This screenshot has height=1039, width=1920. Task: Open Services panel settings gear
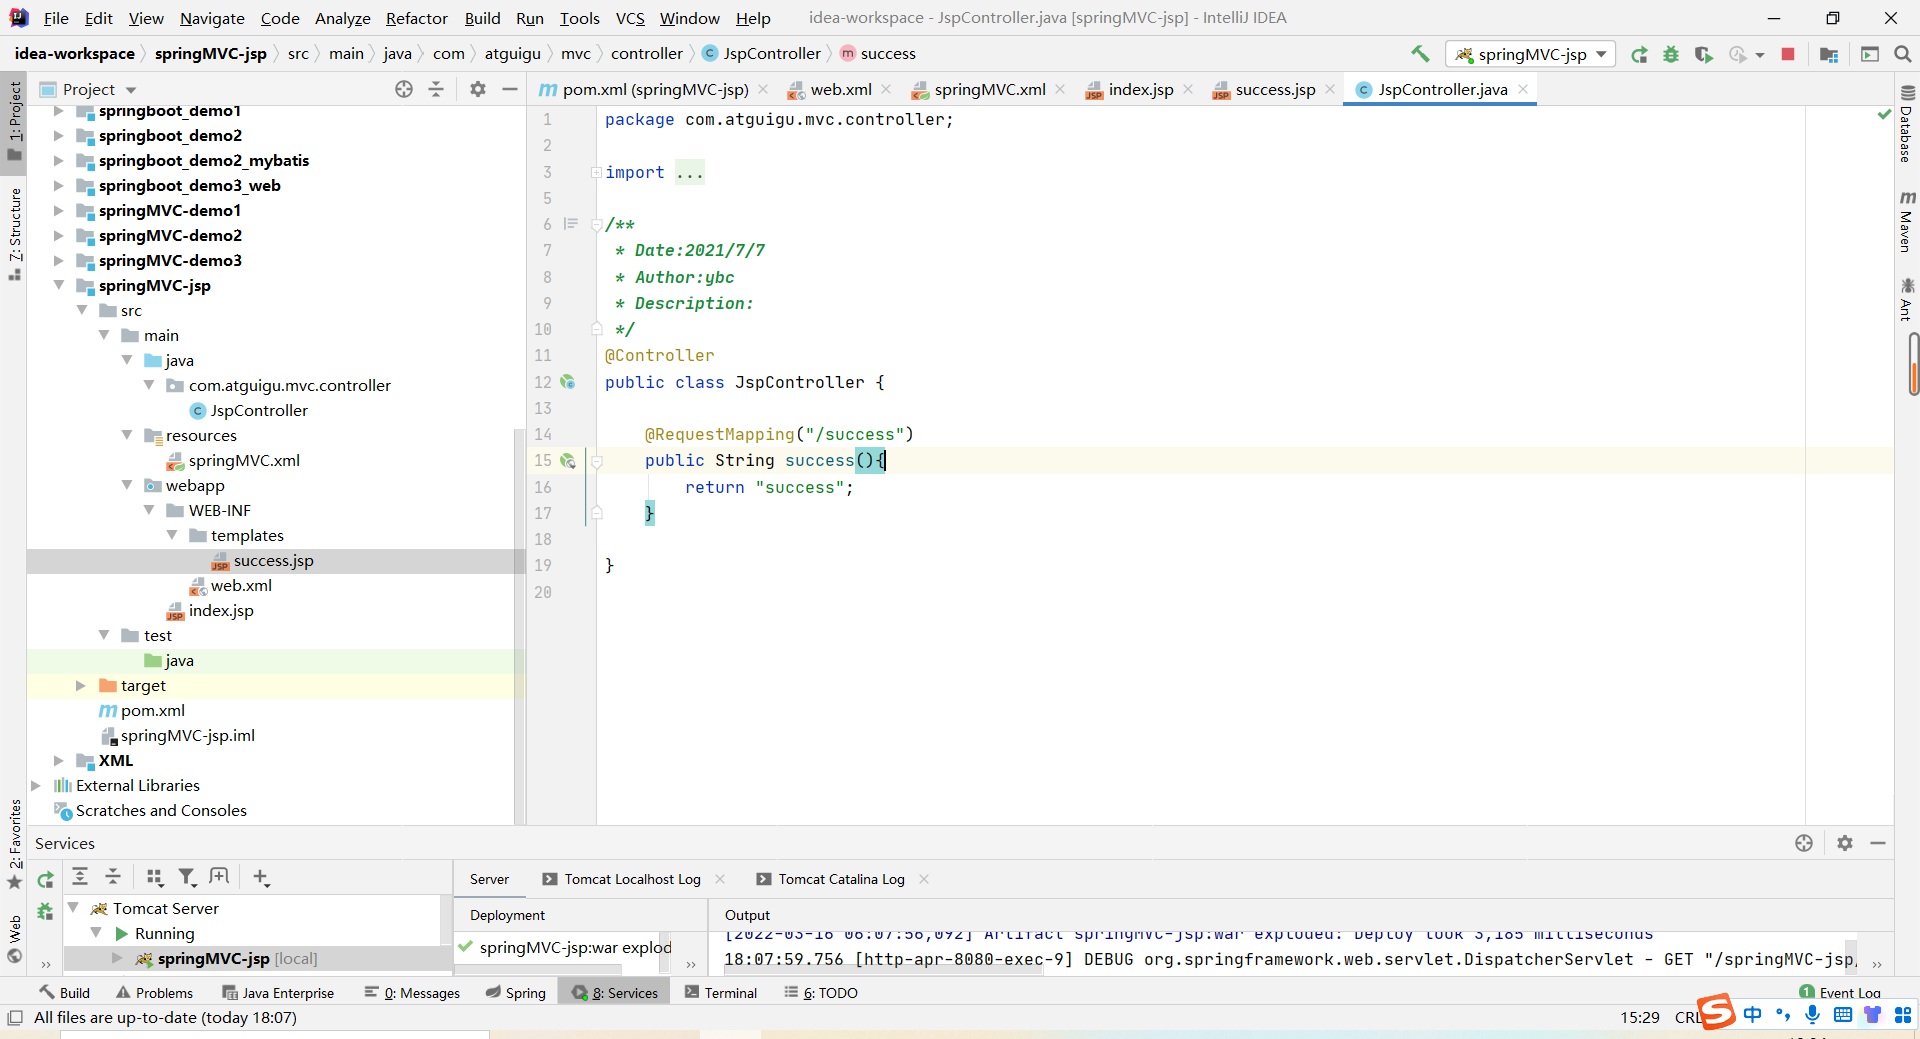click(x=1845, y=843)
